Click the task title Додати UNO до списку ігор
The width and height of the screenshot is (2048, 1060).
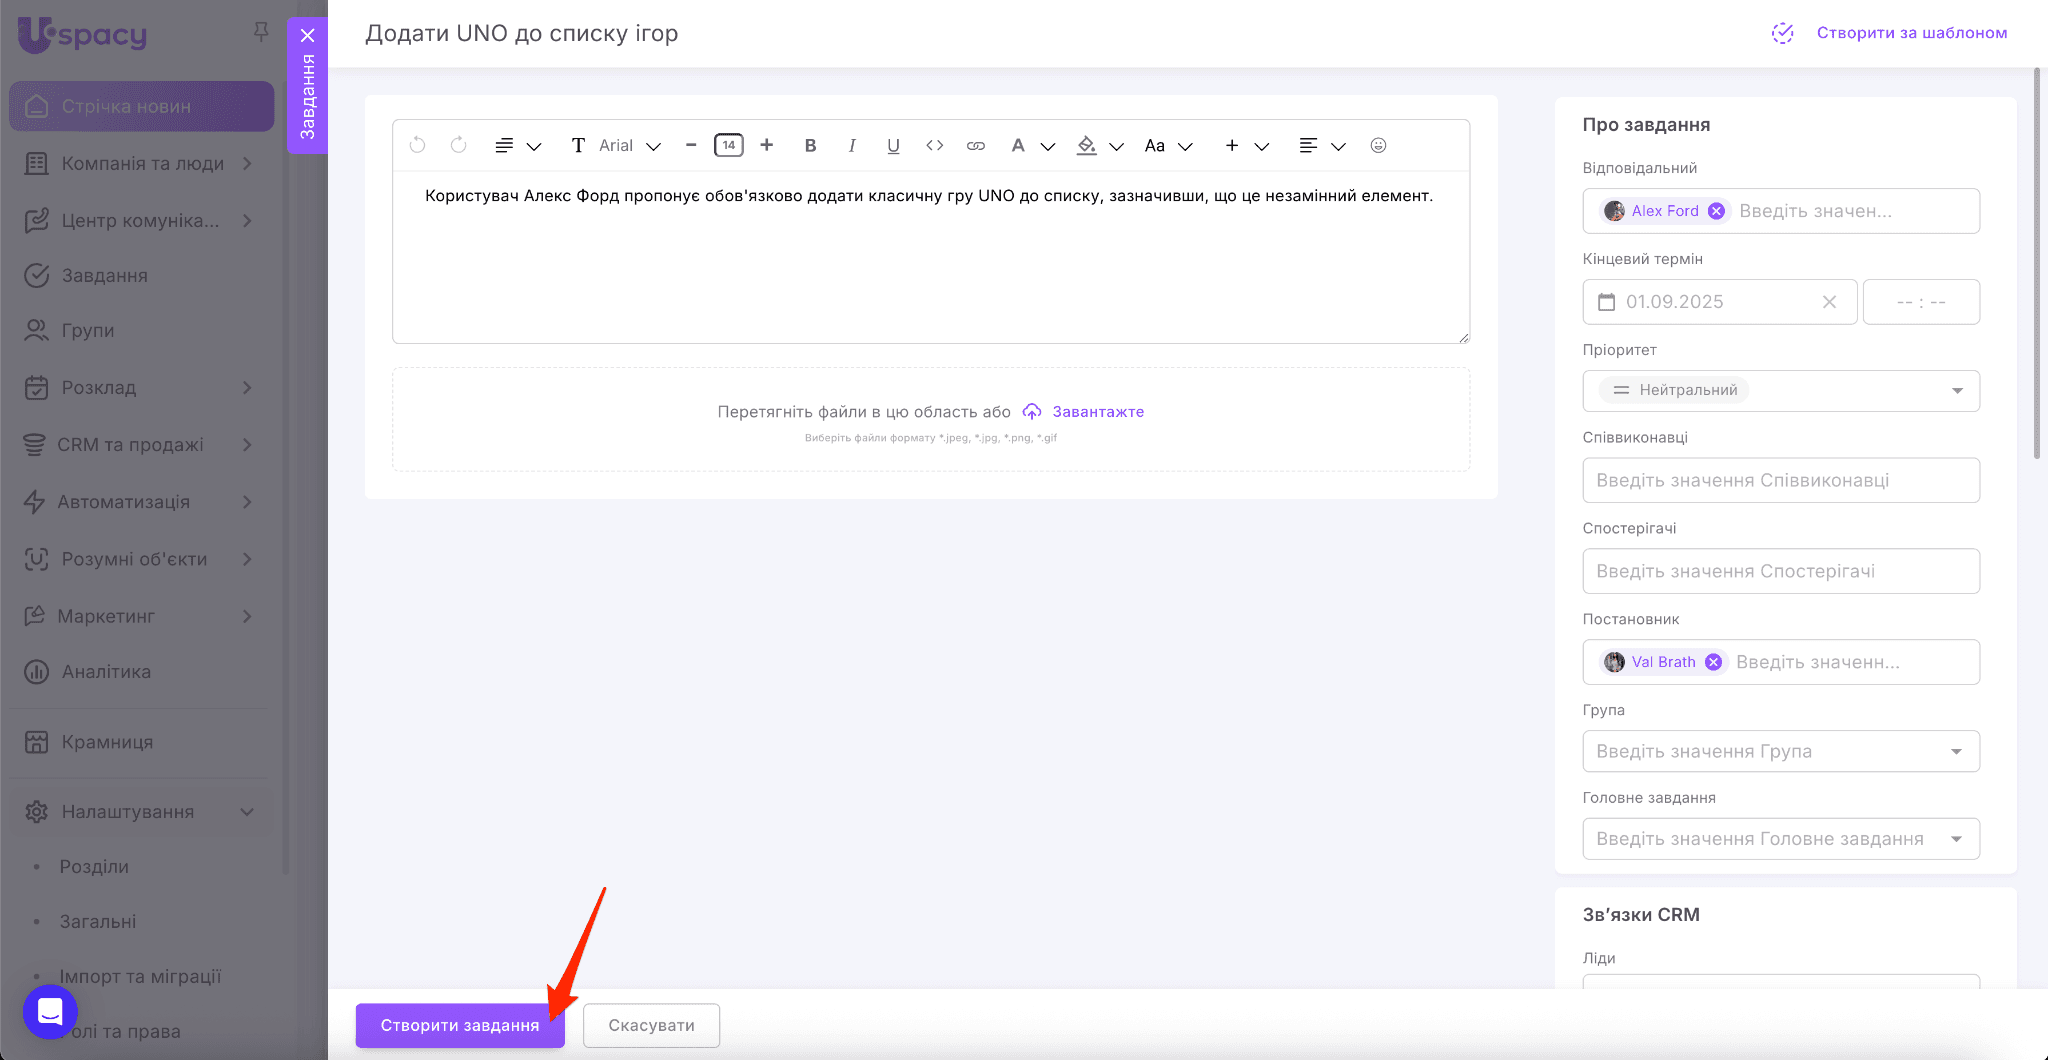(522, 33)
